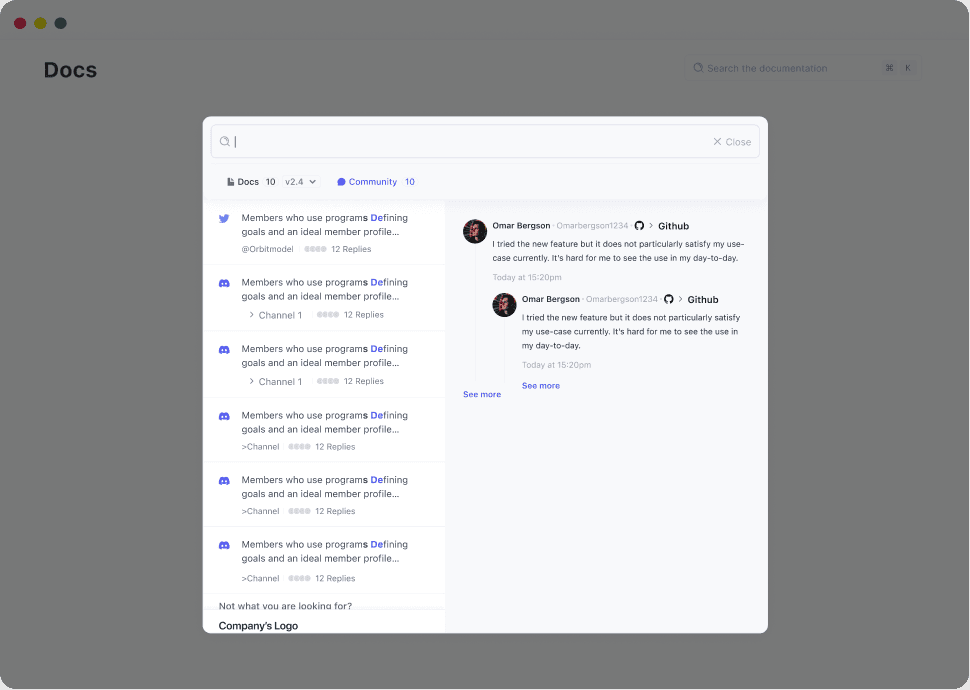Click the Discord icon in the last result
The width and height of the screenshot is (970, 690).
click(x=224, y=546)
